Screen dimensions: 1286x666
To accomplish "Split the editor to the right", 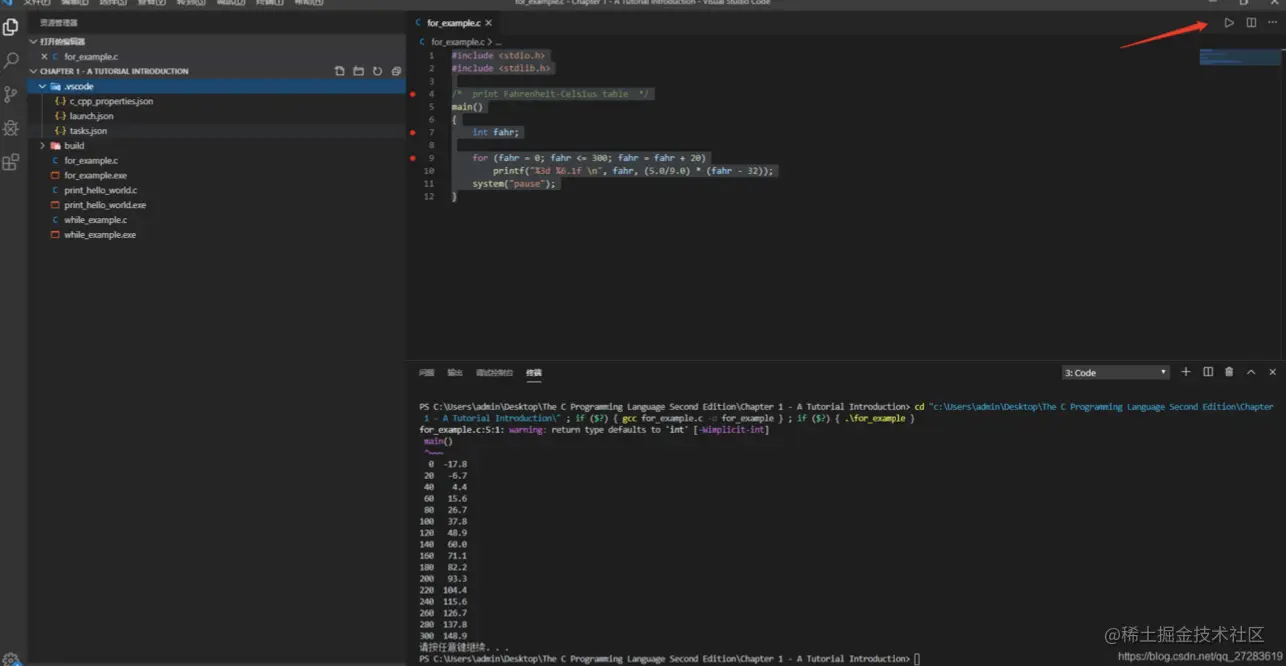I will click(1251, 23).
